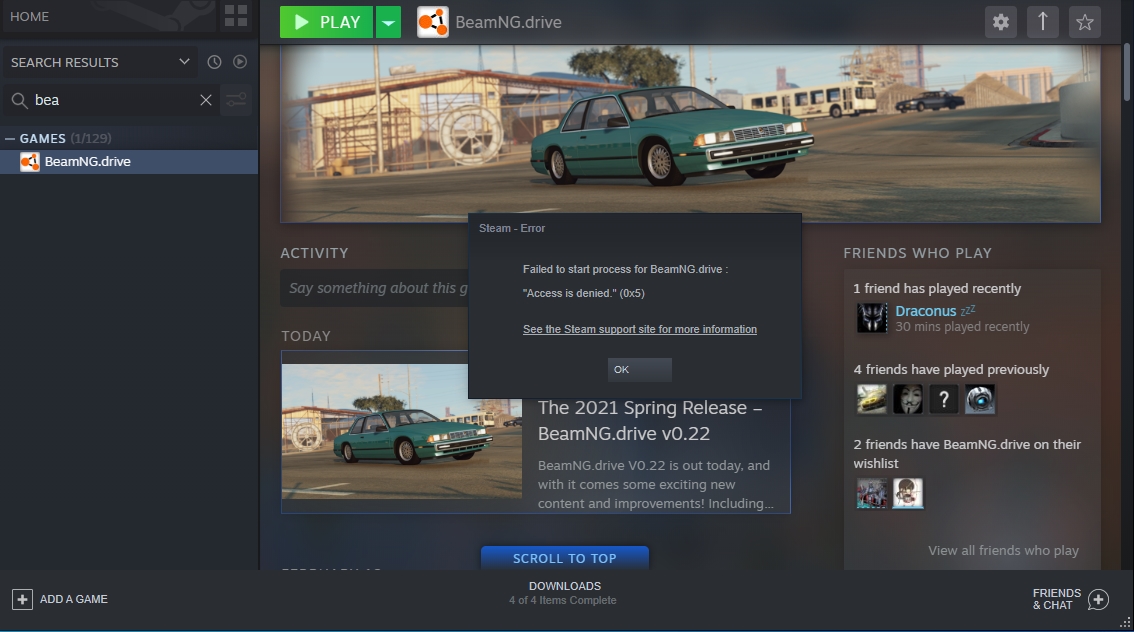Screen dimensions: 1134x632
Task: Open question mark friend avatar
Action: tap(944, 399)
